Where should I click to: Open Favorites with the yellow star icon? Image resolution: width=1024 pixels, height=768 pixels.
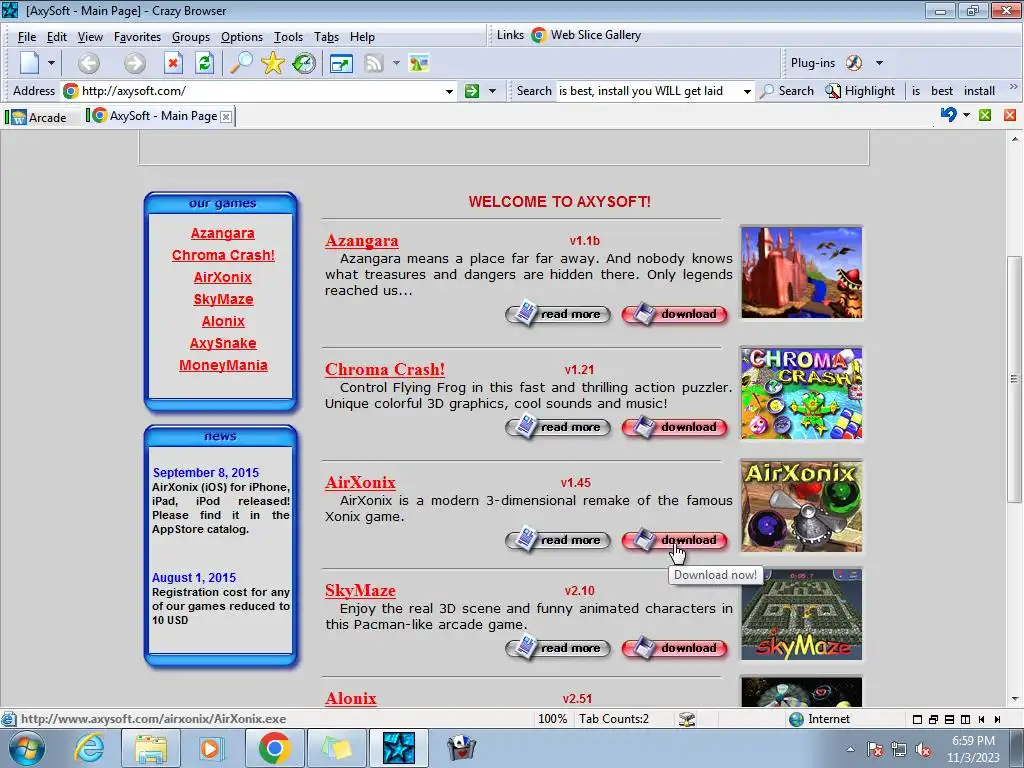(272, 63)
